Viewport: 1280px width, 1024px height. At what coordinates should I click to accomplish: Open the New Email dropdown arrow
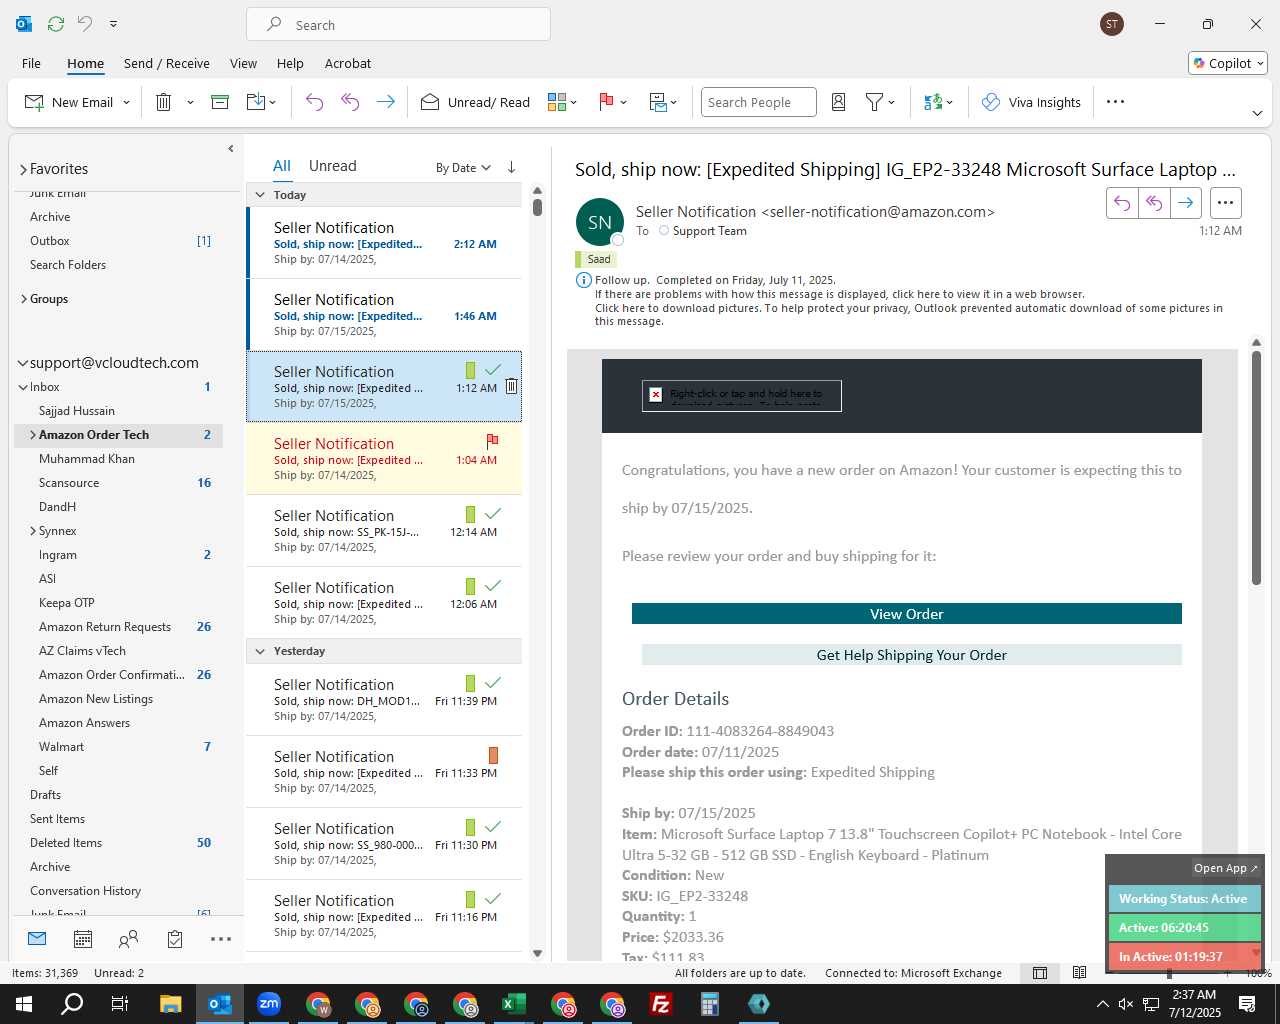(126, 102)
